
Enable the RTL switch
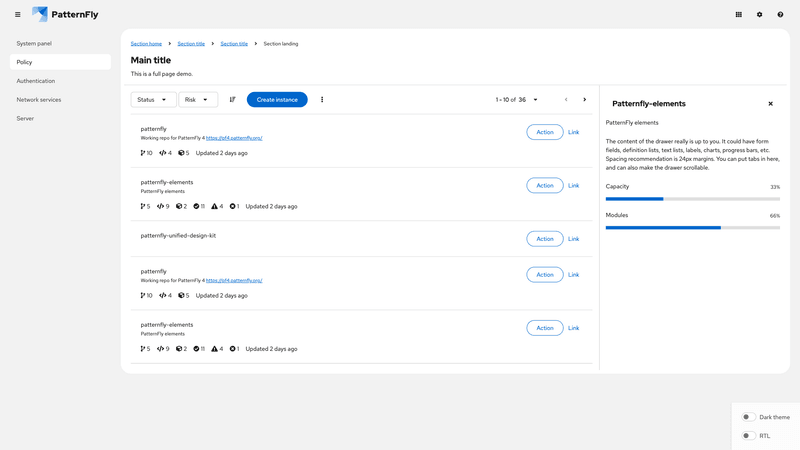pos(748,436)
